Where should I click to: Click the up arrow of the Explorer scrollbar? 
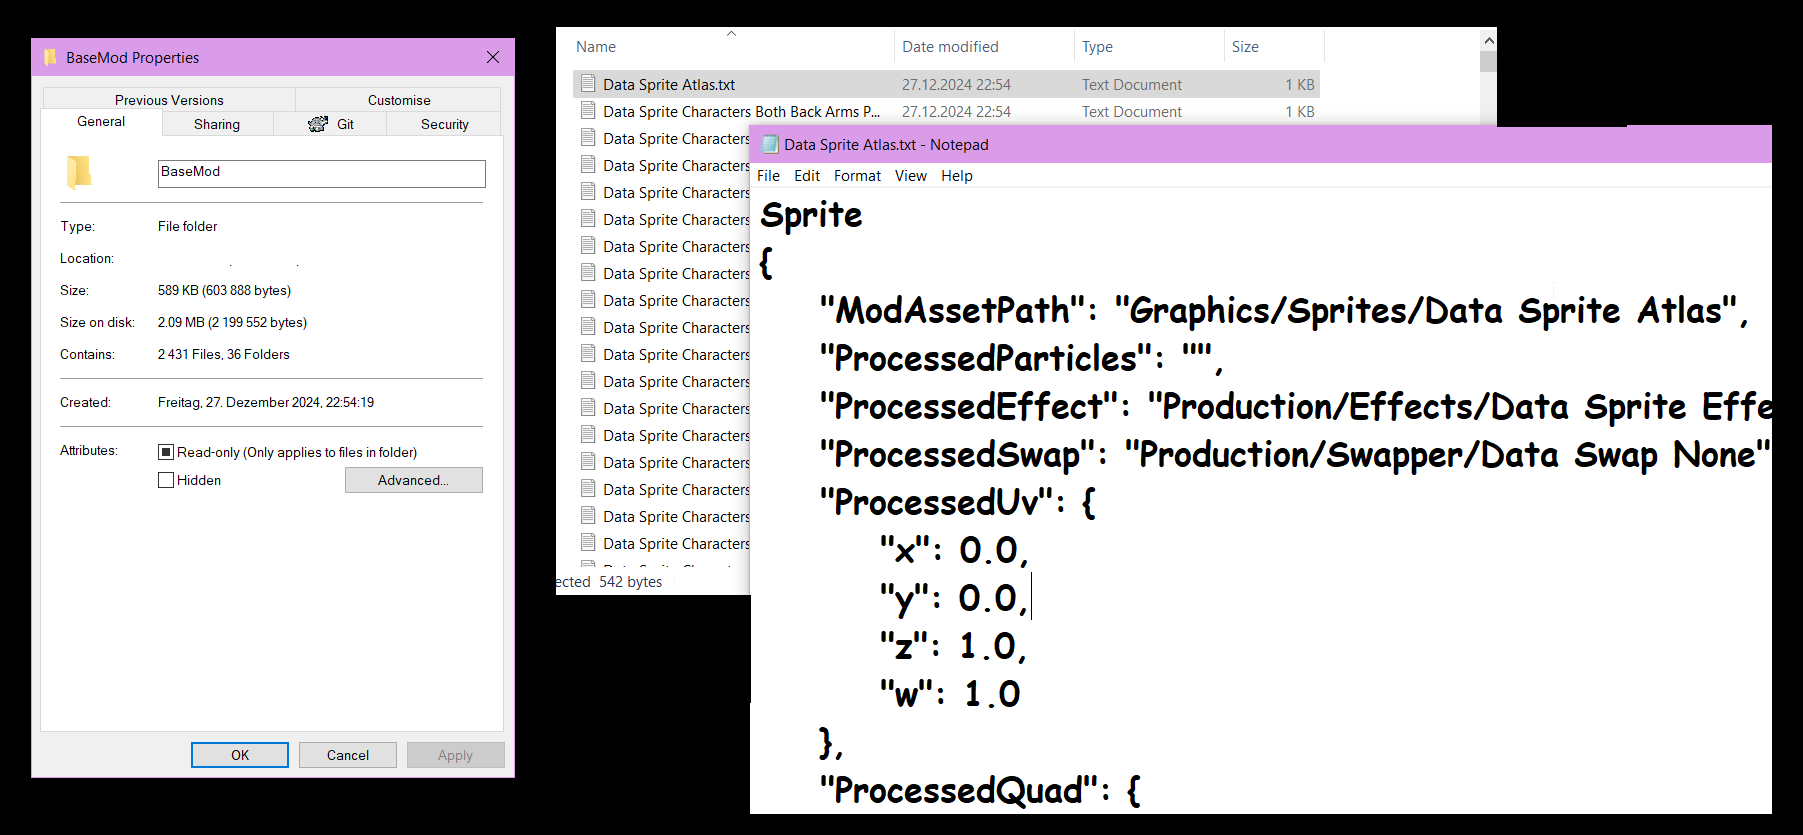1488,41
